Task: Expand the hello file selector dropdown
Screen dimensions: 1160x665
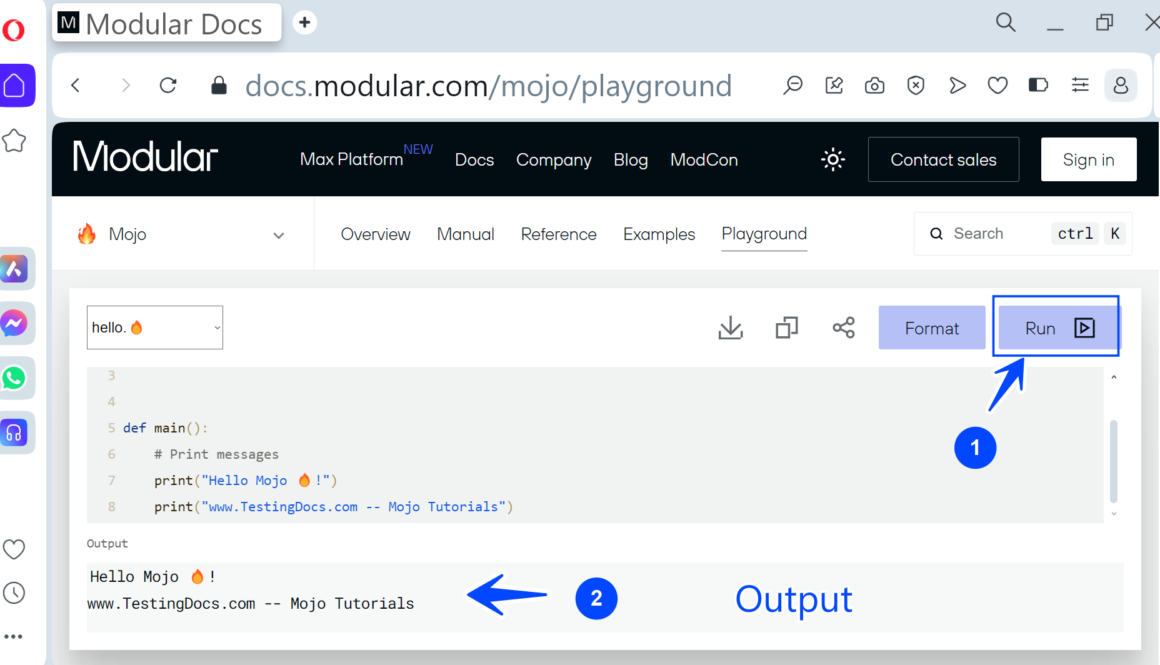Action: tap(155, 328)
